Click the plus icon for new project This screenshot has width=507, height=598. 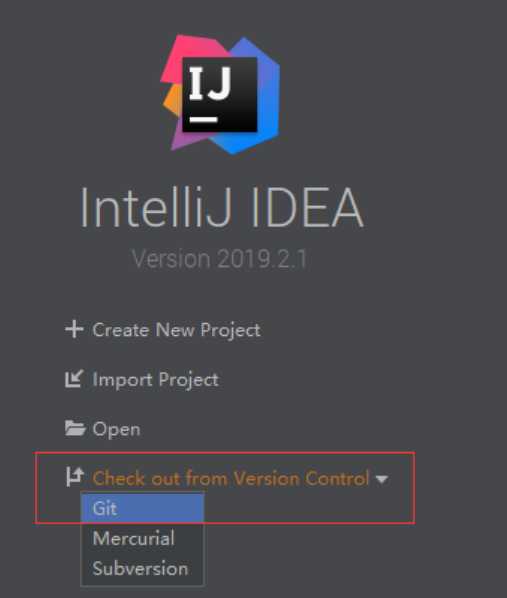74,329
